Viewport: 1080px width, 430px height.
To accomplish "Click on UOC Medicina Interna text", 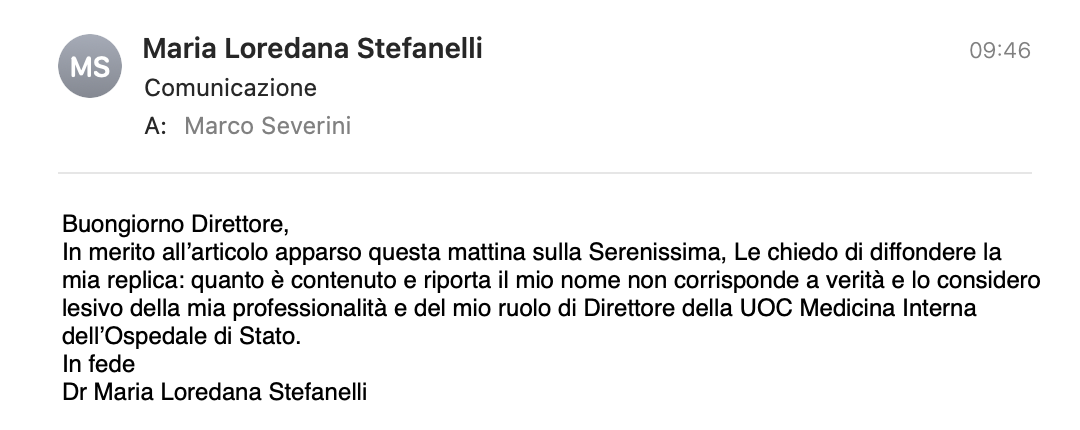I will [x=858, y=309].
